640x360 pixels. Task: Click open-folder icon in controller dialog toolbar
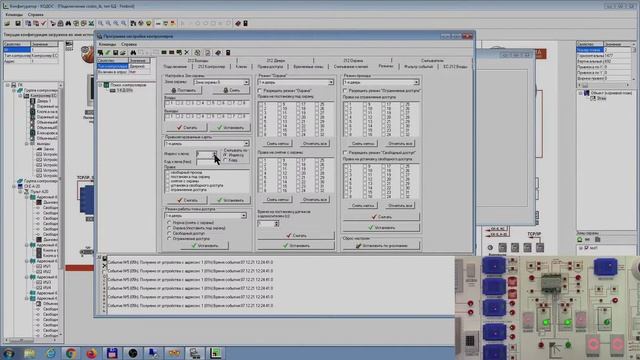coord(123,53)
